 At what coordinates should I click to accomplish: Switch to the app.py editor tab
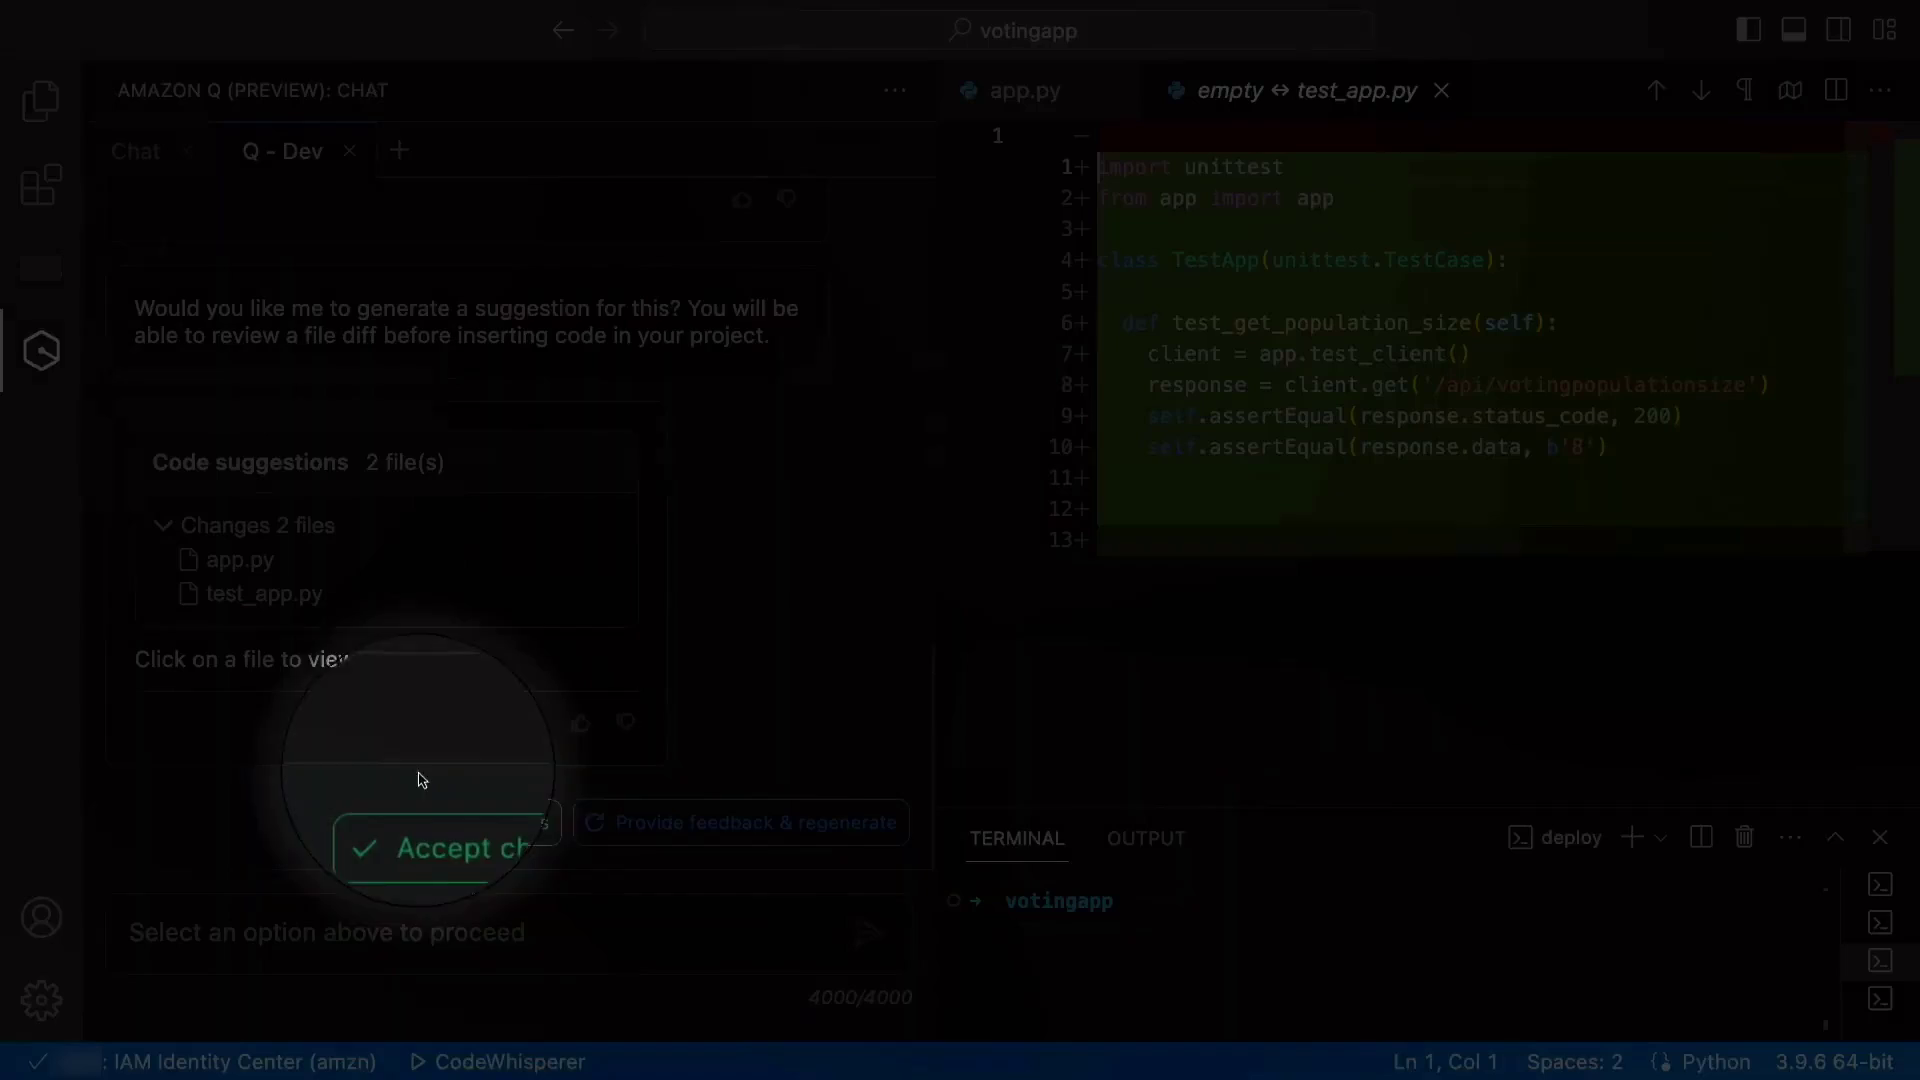pos(1023,91)
